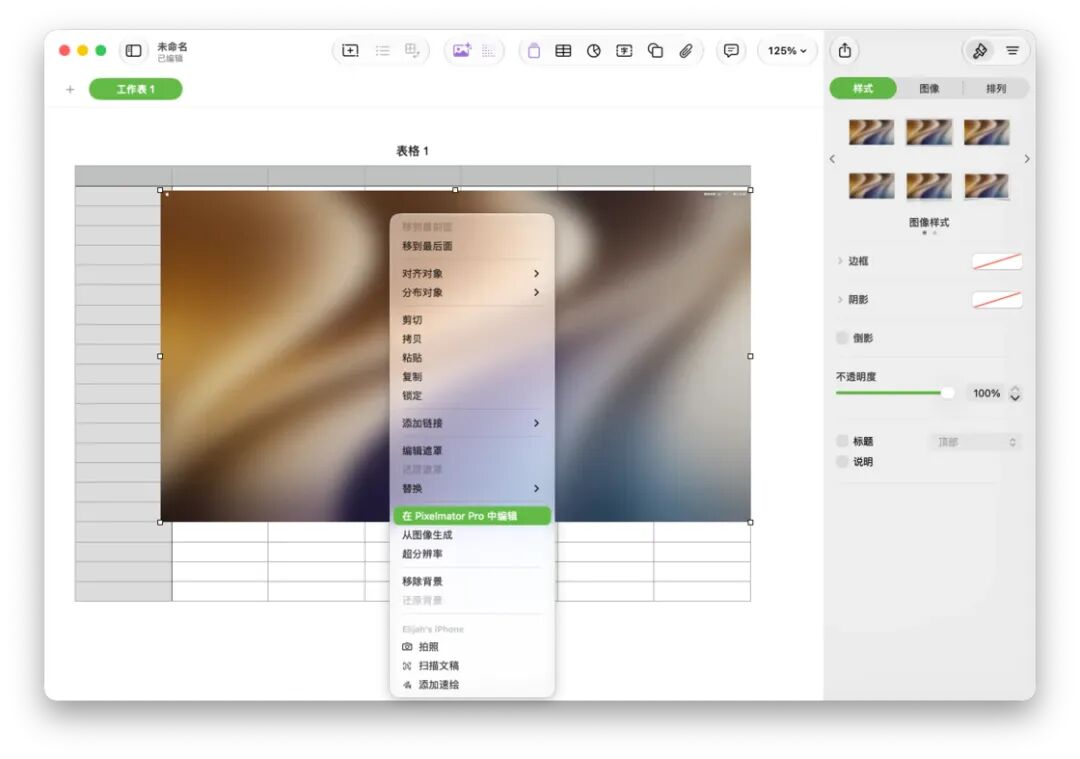Screen dimensions: 1080x759
Task: Click the purple clipboard toolbar icon
Action: 534,50
